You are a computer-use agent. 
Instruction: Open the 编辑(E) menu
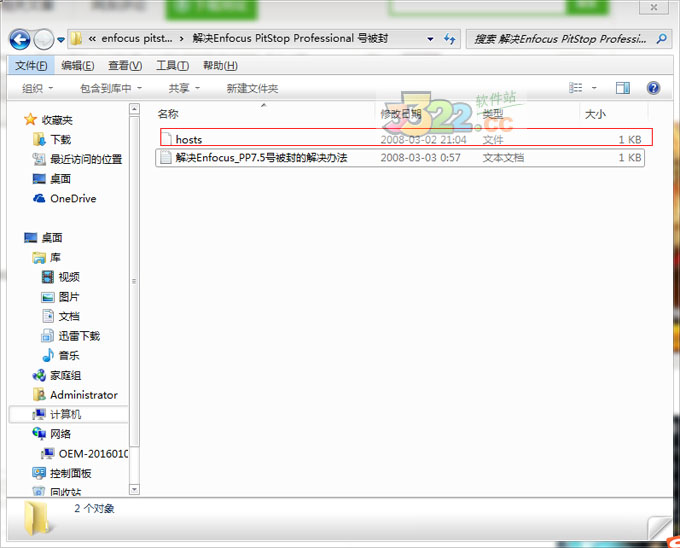78,65
